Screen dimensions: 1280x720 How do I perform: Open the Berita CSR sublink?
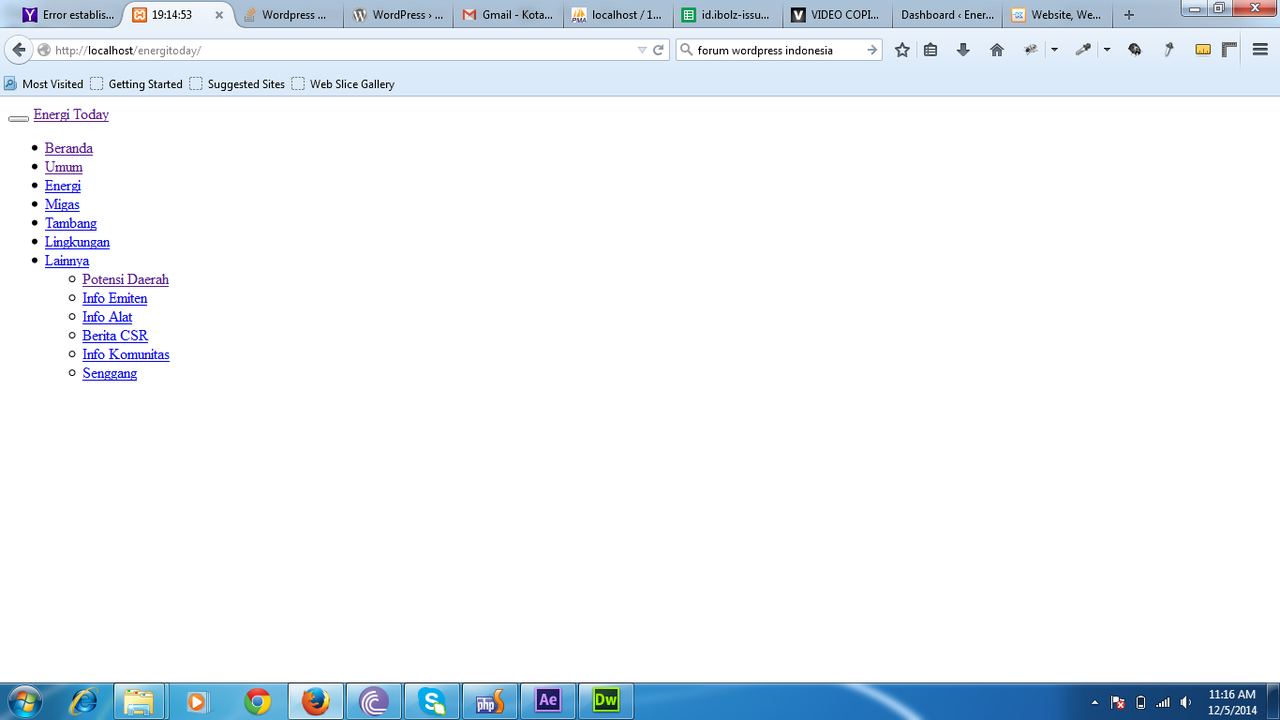115,336
